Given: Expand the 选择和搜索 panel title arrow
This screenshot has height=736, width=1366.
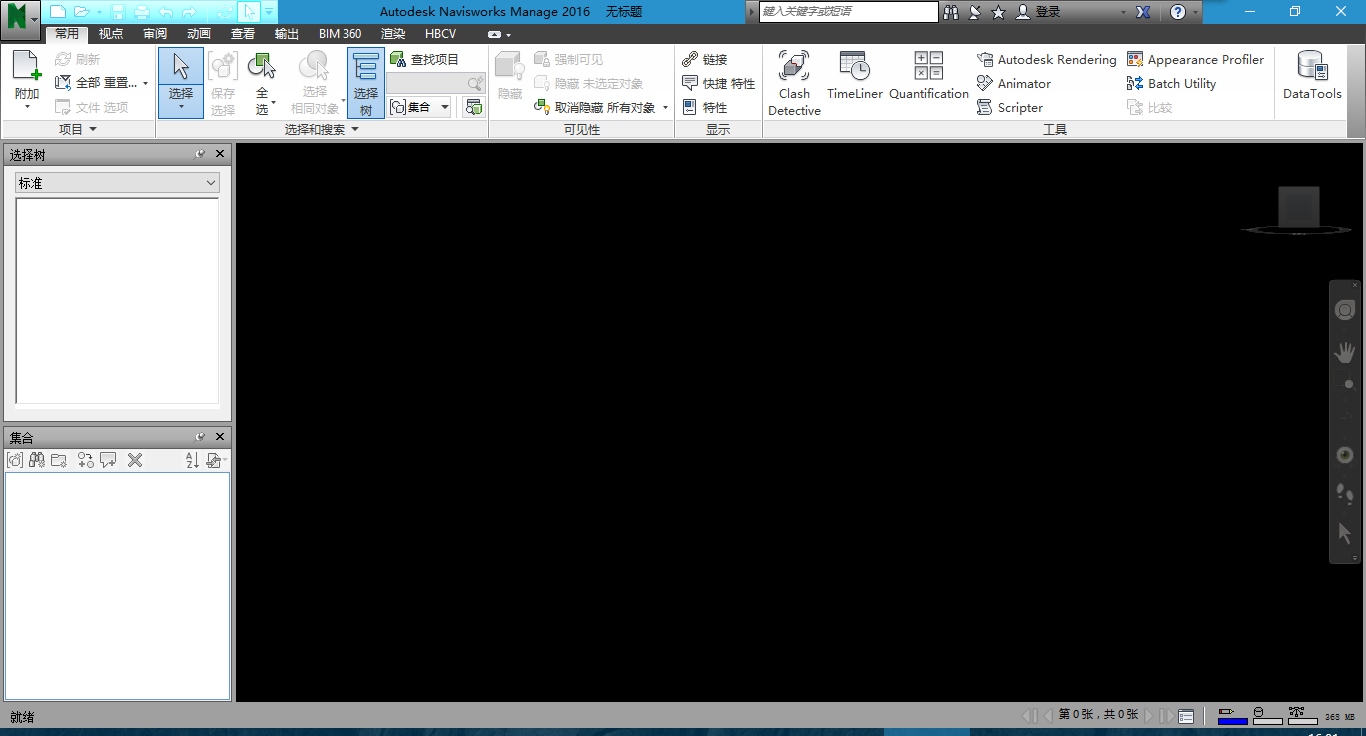Looking at the screenshot, I should tap(354, 130).
